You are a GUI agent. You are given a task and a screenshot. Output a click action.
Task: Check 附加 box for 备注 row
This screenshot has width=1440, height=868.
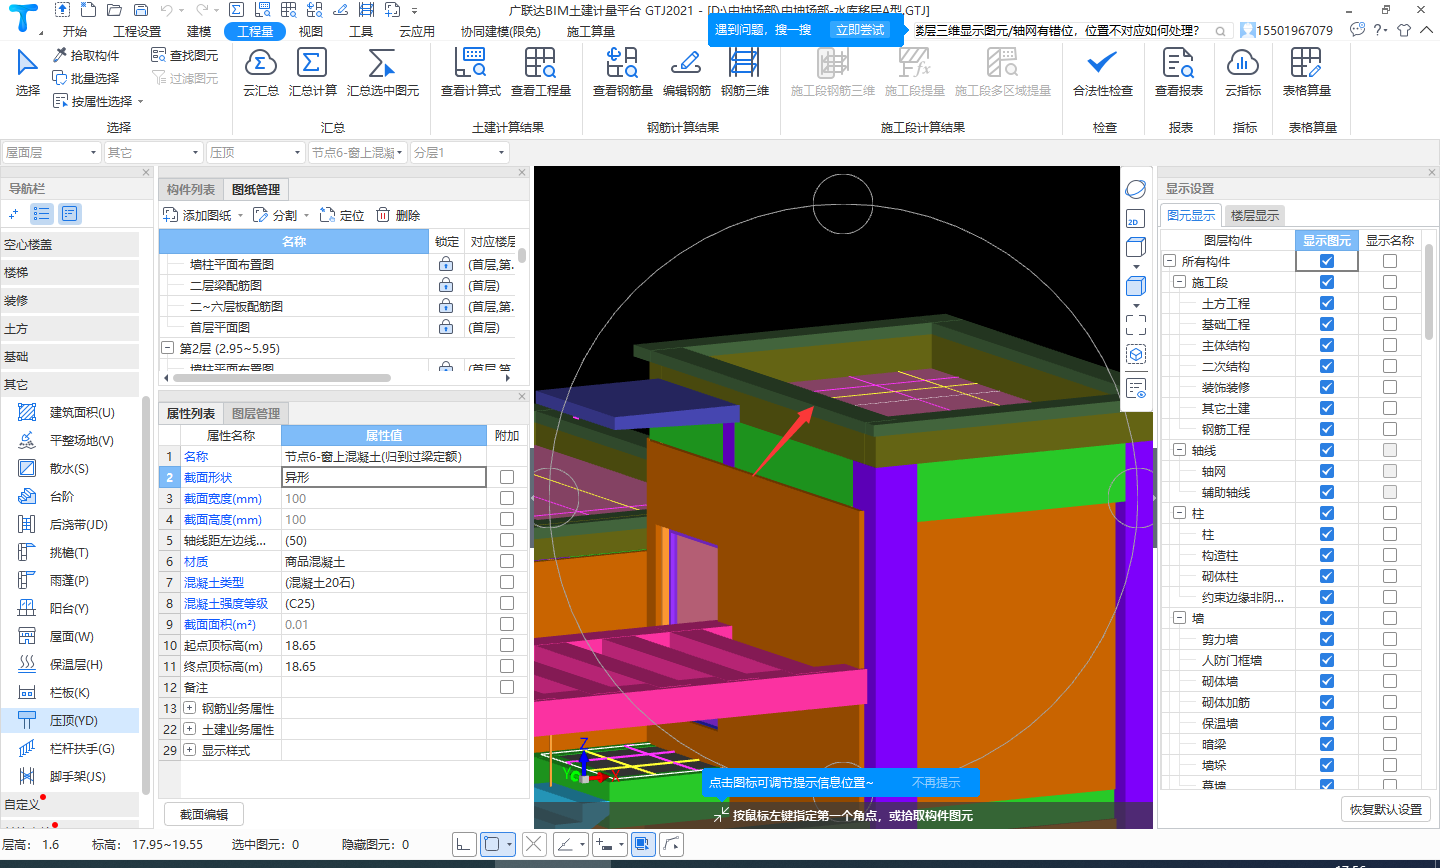[507, 687]
